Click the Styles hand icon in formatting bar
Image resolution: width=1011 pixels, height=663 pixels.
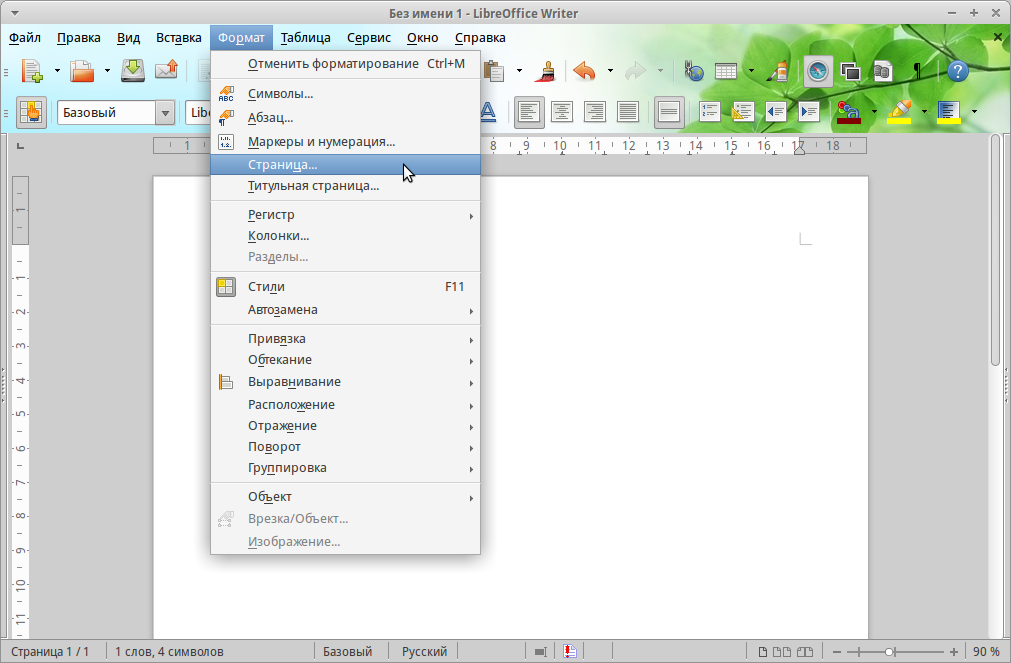pyautogui.click(x=31, y=112)
